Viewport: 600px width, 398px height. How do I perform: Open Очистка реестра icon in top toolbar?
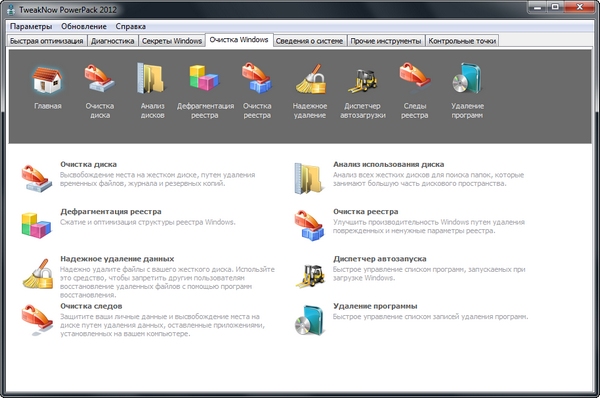257,78
